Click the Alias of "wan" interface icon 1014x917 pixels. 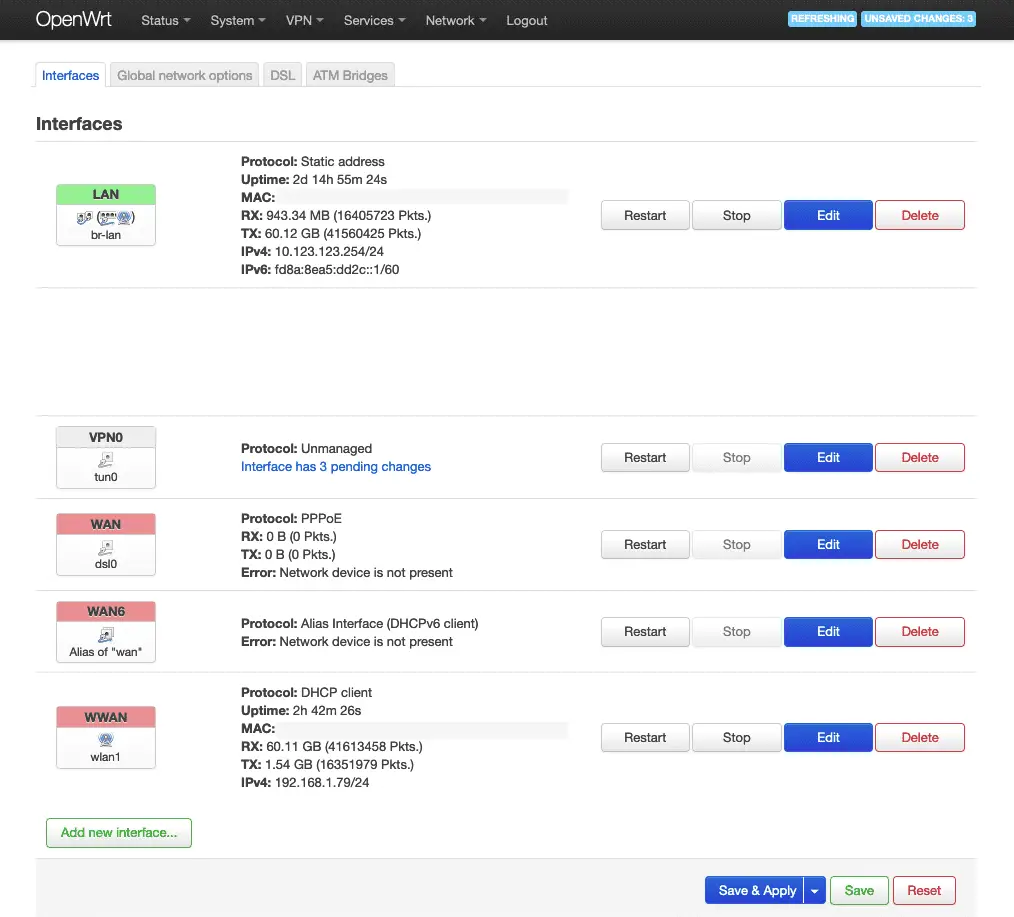coord(105,633)
